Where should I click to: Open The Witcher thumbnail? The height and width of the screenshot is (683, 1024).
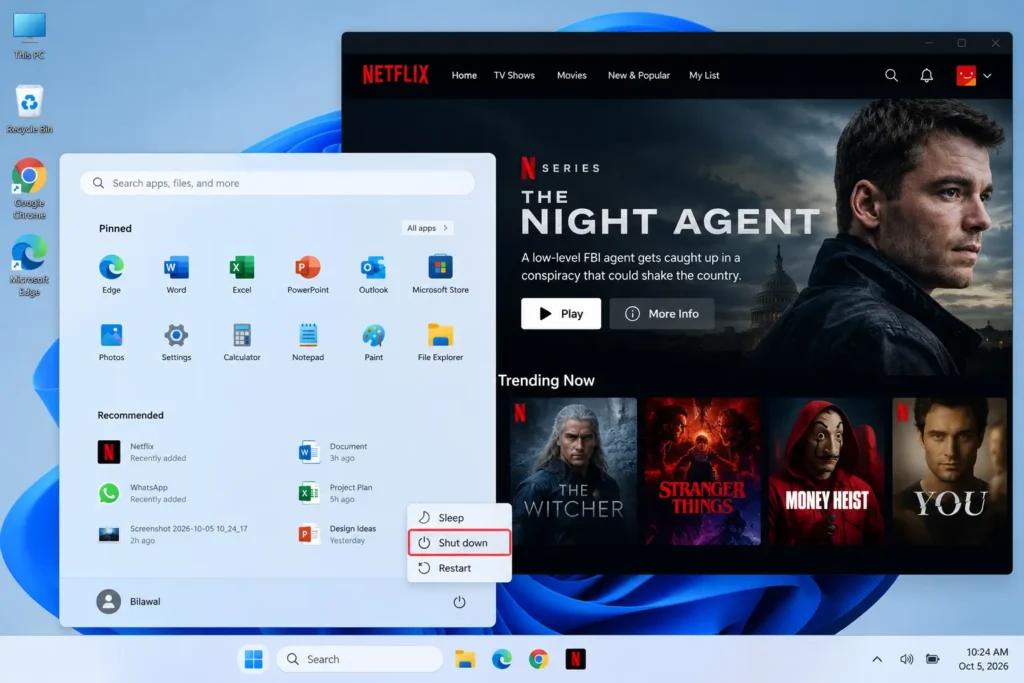point(573,471)
